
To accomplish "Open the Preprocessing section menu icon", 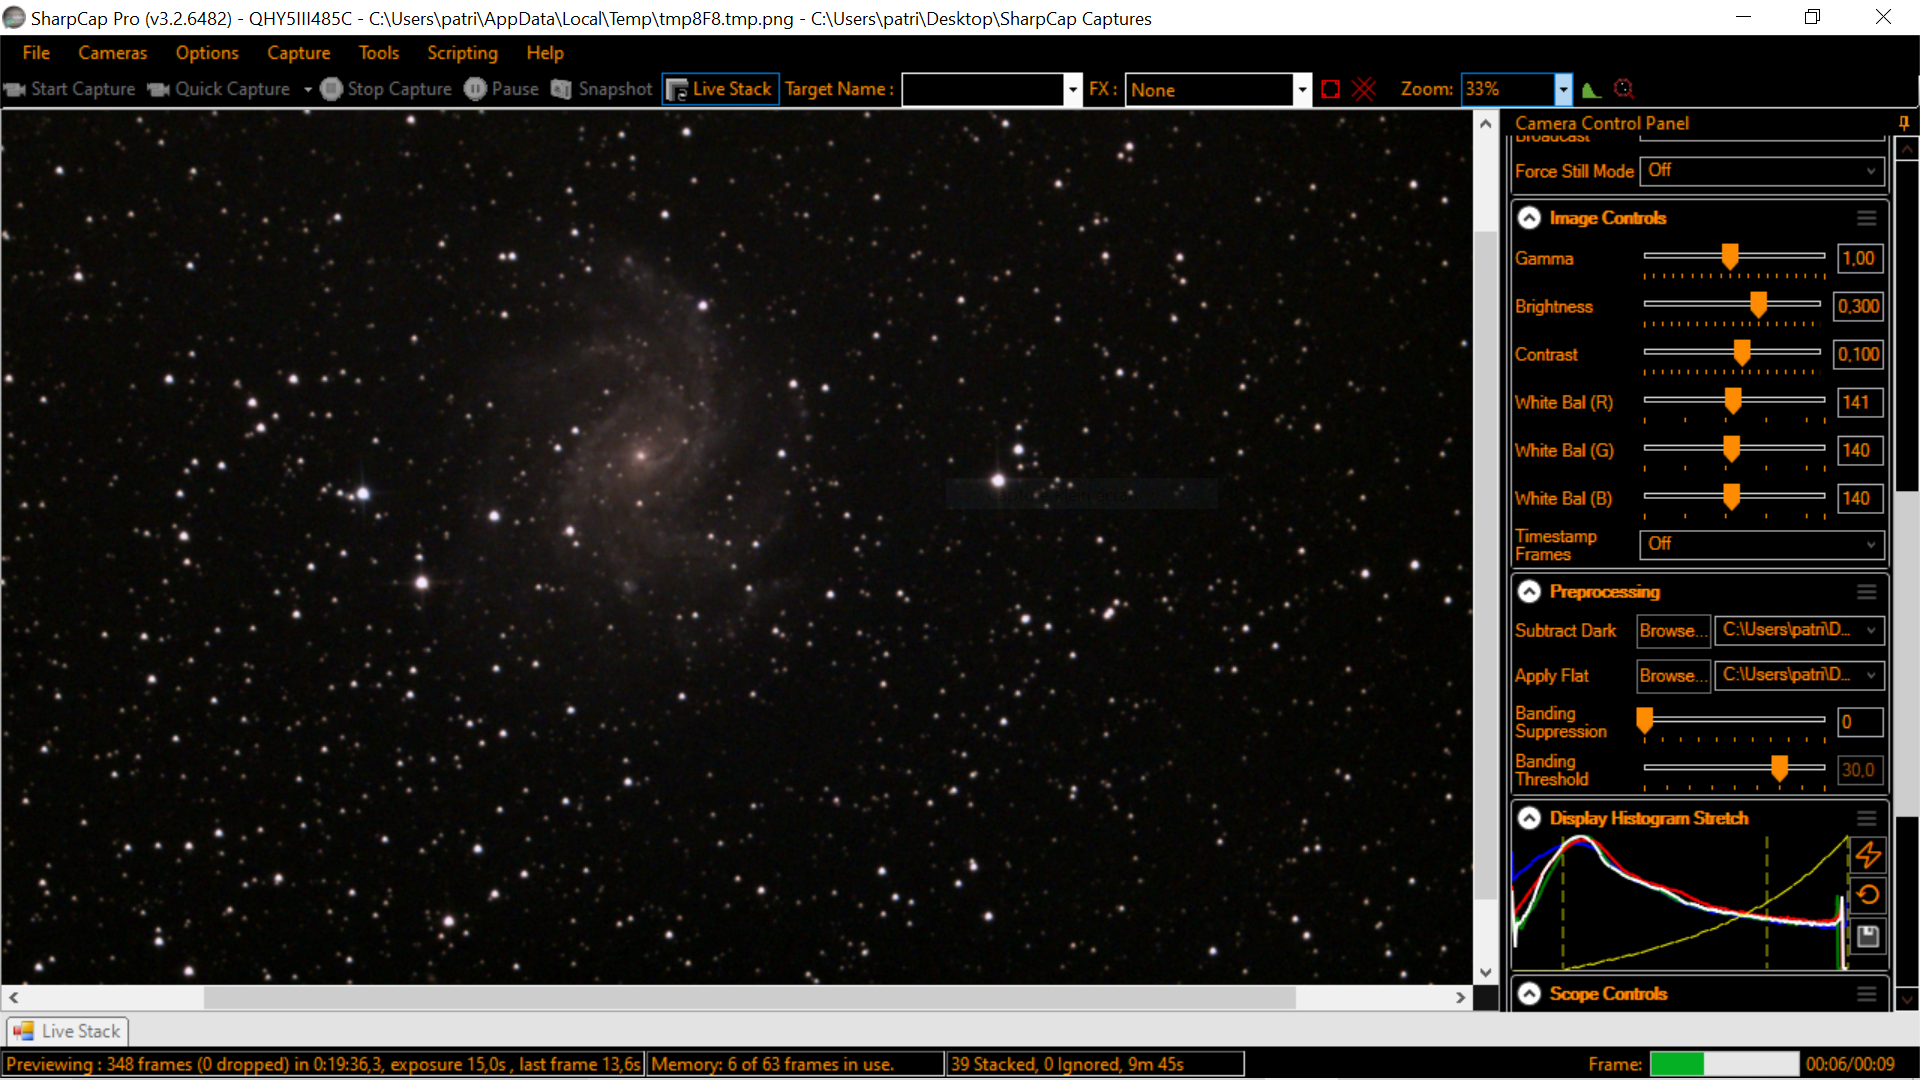I will (x=1866, y=592).
